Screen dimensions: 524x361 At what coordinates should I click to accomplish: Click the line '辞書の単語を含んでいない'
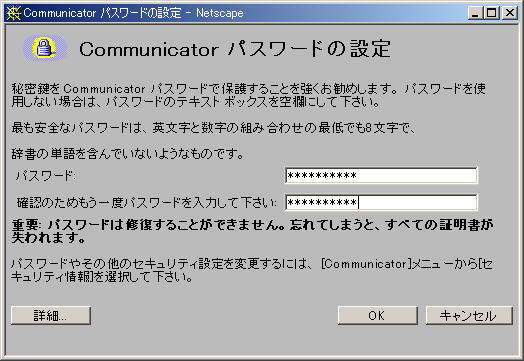click(x=127, y=154)
